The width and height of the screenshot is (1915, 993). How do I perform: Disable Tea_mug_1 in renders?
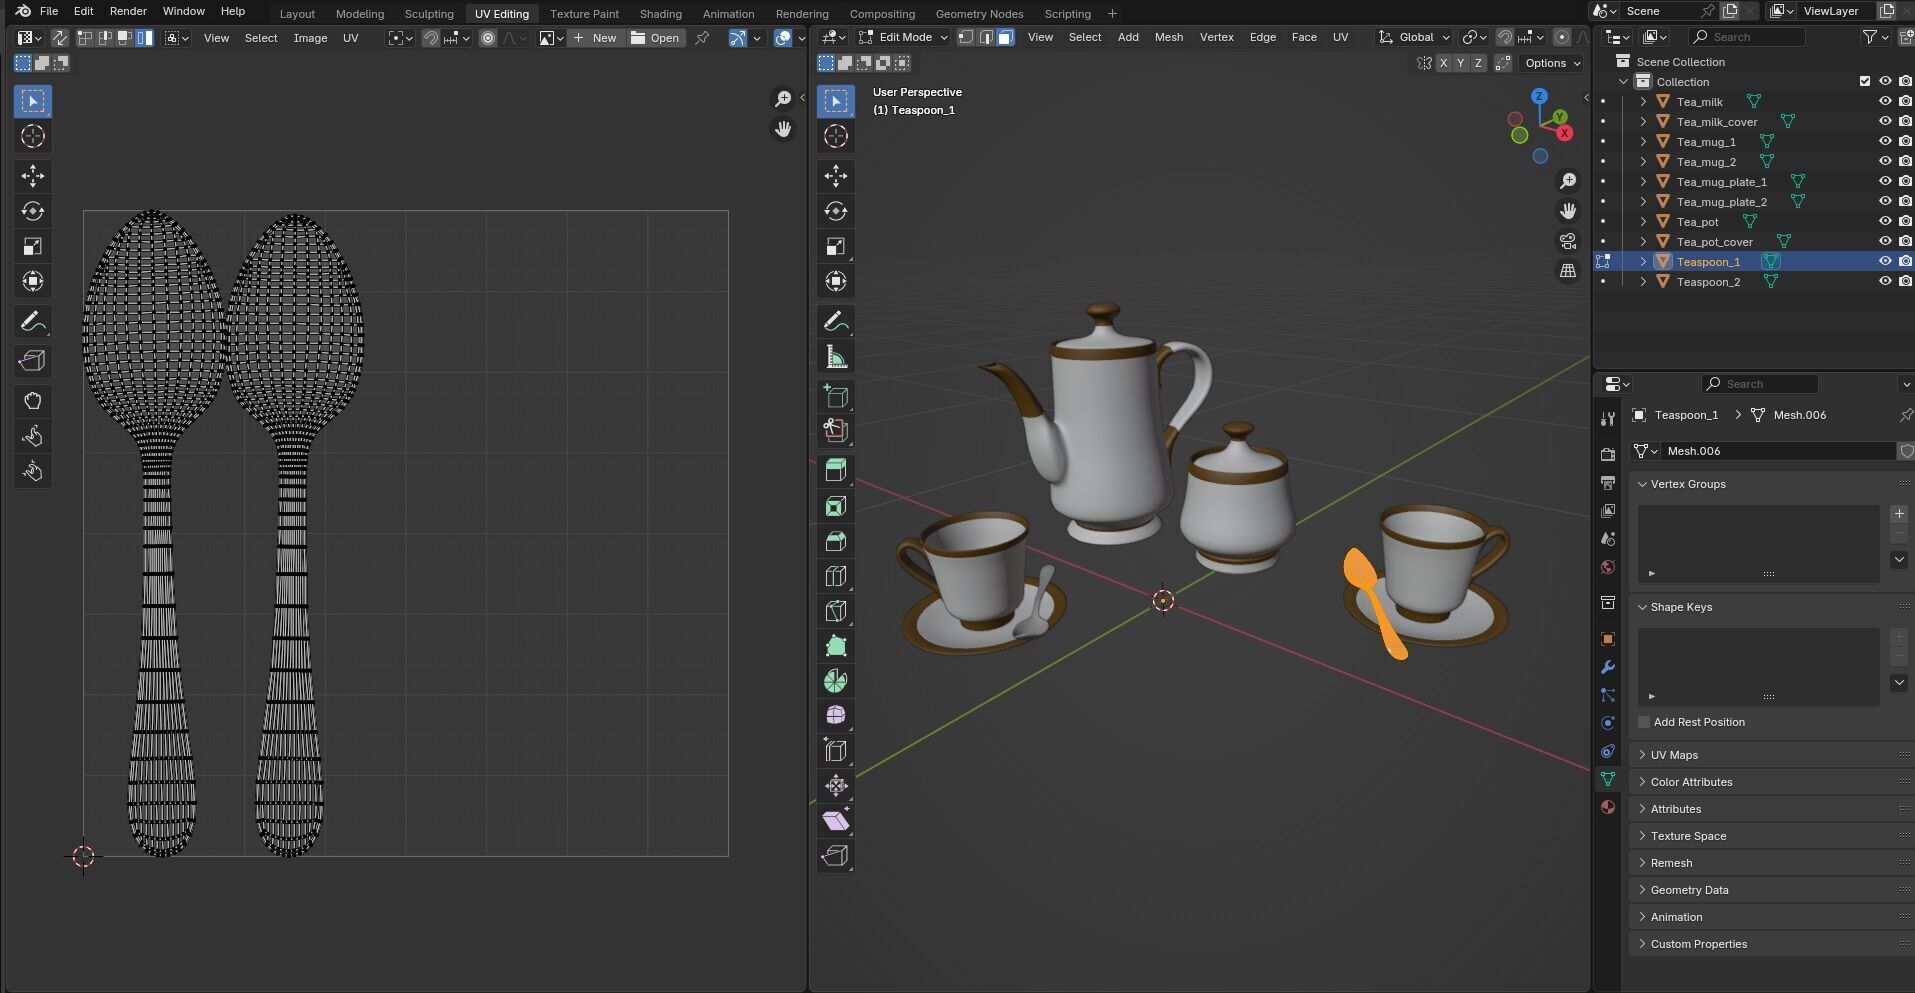1905,141
